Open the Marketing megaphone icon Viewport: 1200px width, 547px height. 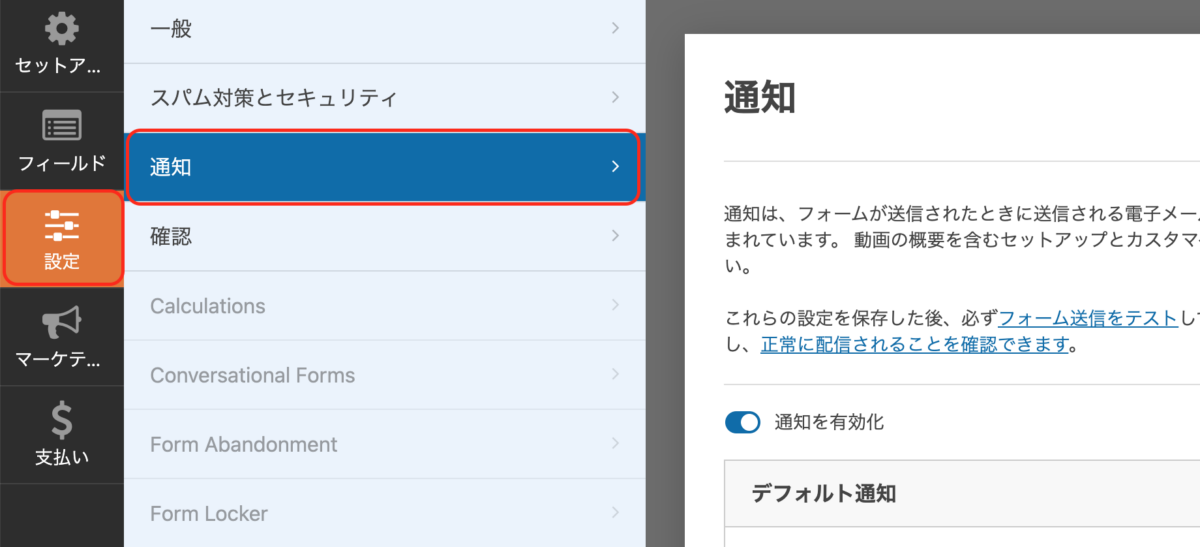[x=62, y=323]
